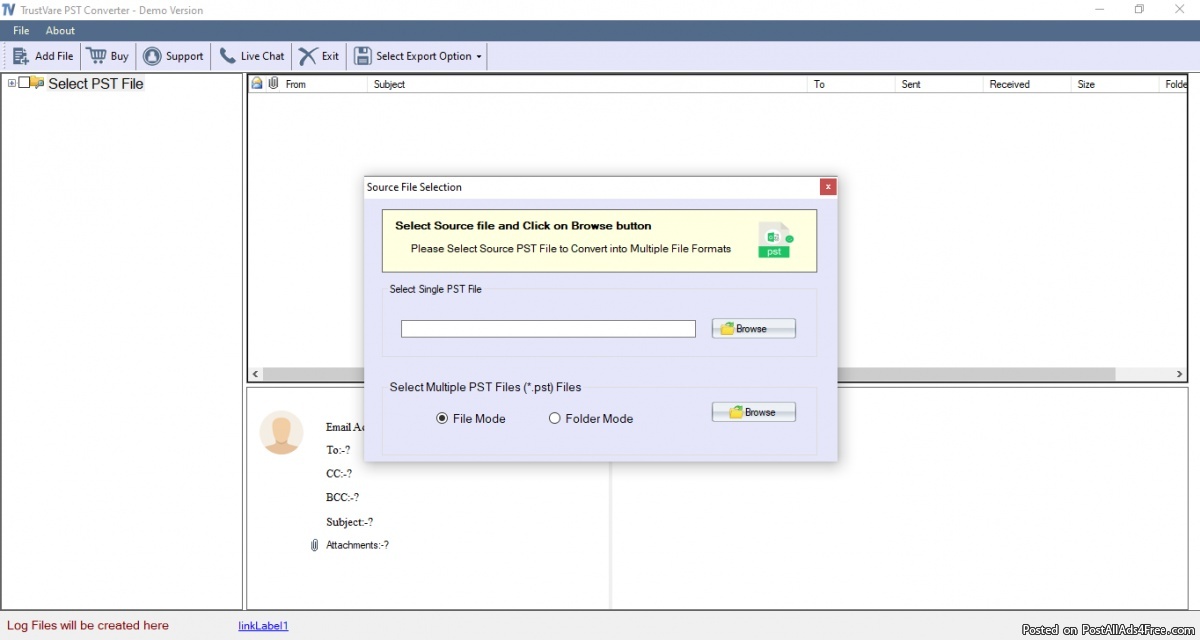Click the PST file icon in dialog banner
Viewport: 1200px width, 640px height.
[774, 240]
